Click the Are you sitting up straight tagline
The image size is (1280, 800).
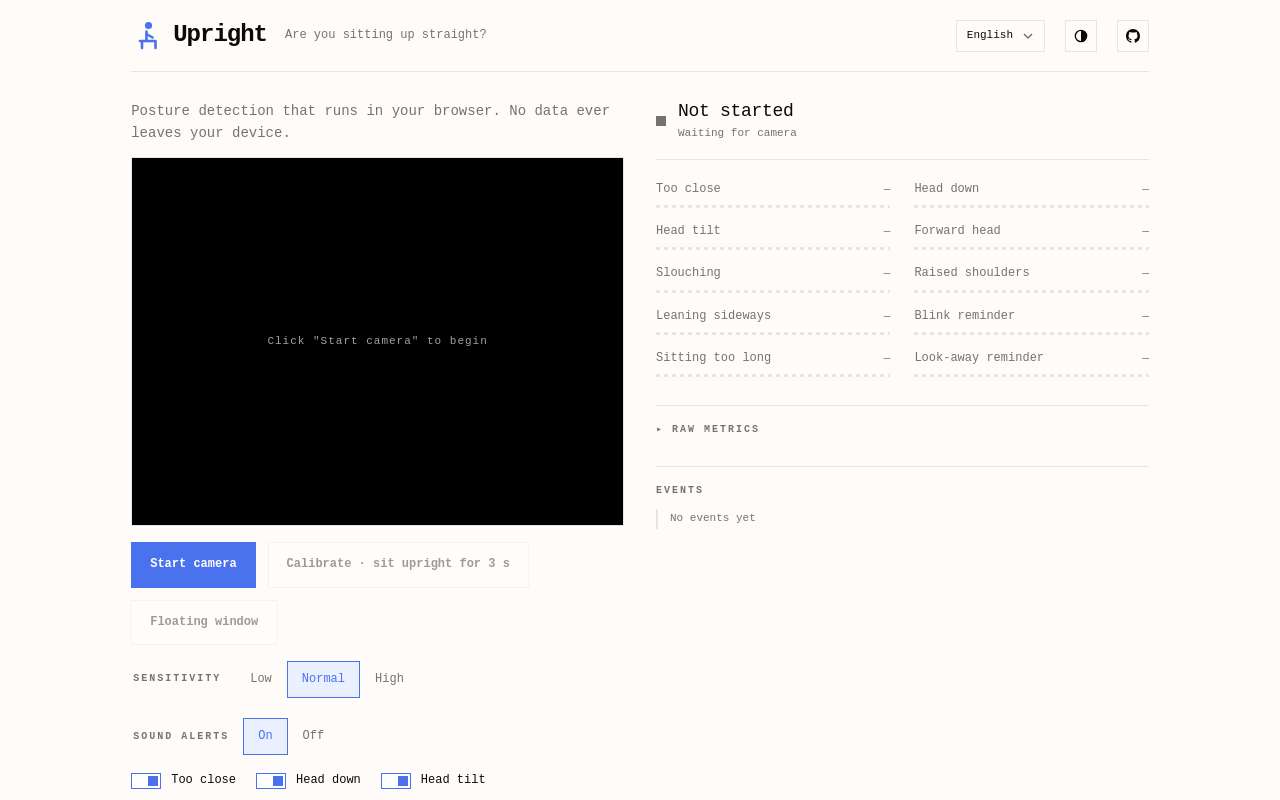pos(386,35)
